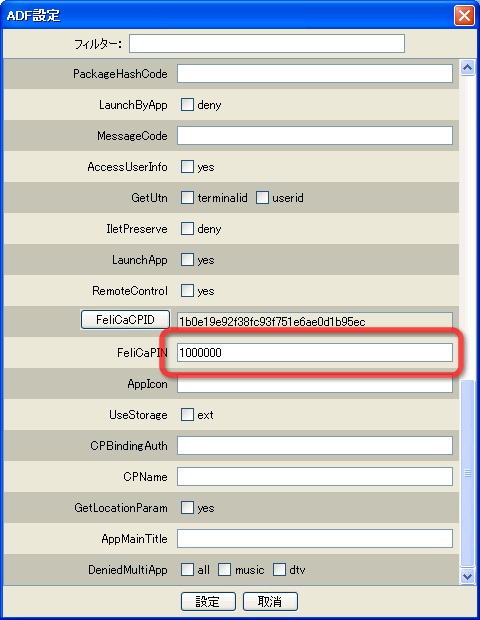Image resolution: width=480 pixels, height=620 pixels.
Task: Check the LaunchByApp deny checkbox
Action: pos(187,105)
